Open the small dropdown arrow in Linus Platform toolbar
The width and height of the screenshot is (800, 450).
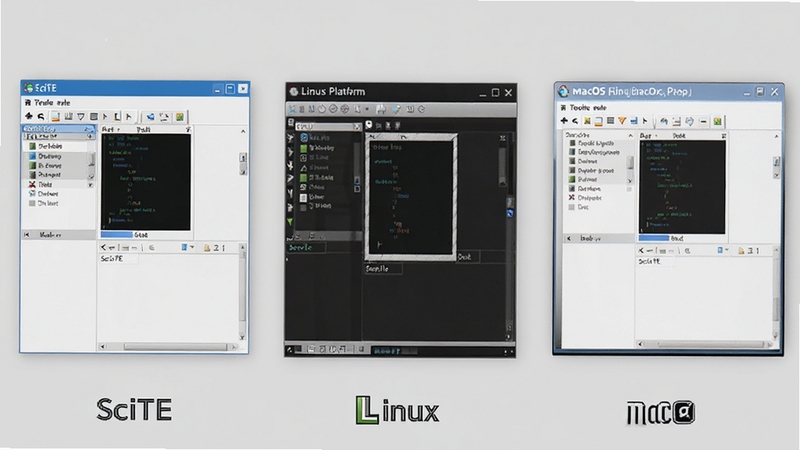pyautogui.click(x=366, y=109)
